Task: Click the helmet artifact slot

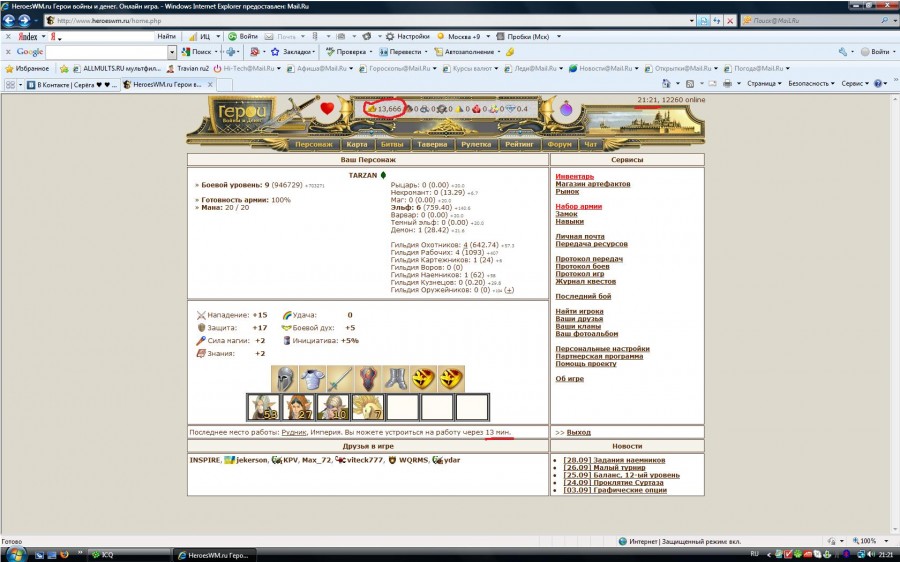Action: point(285,379)
